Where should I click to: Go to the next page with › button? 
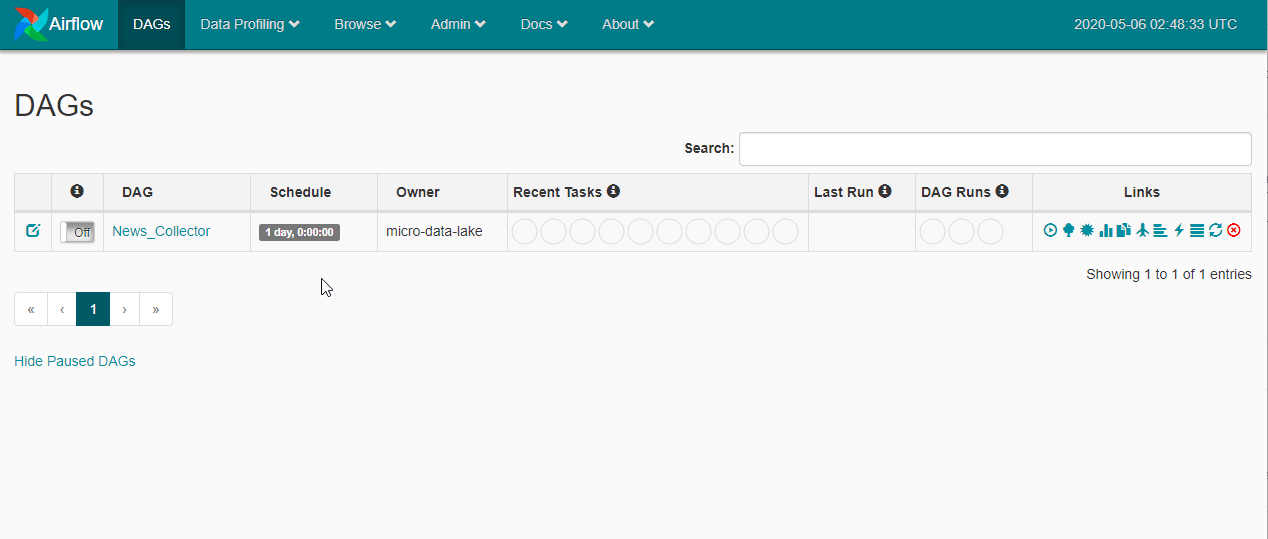click(x=124, y=309)
